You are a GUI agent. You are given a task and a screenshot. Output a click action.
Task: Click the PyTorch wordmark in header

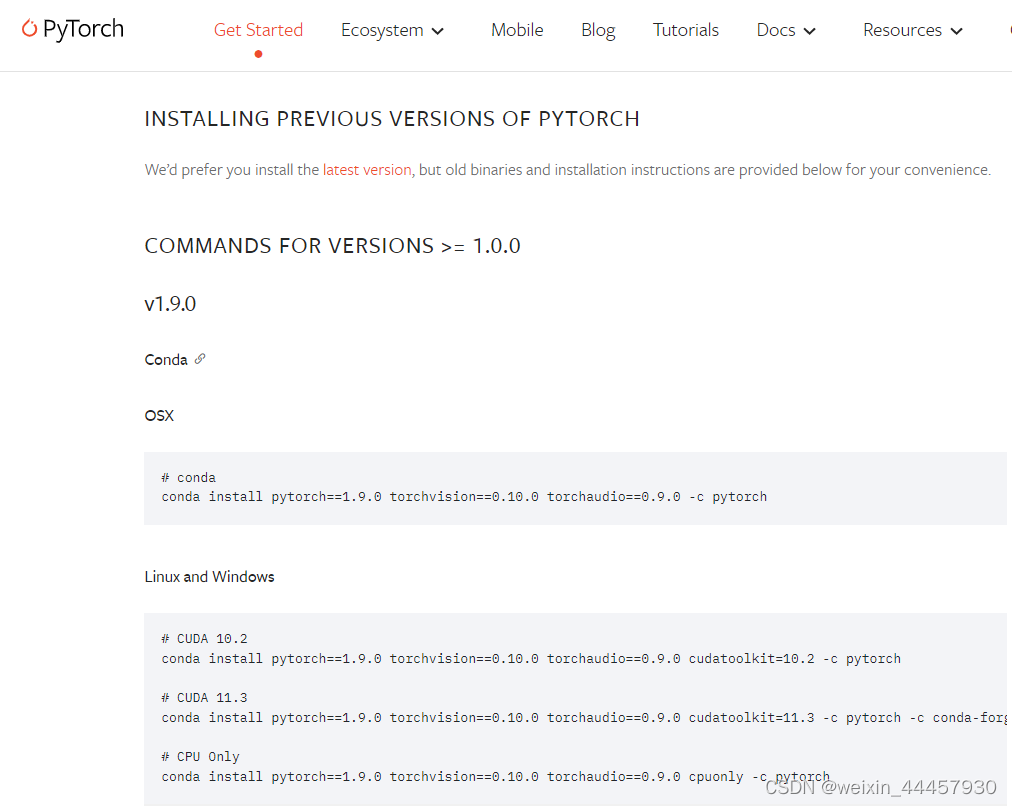click(83, 29)
